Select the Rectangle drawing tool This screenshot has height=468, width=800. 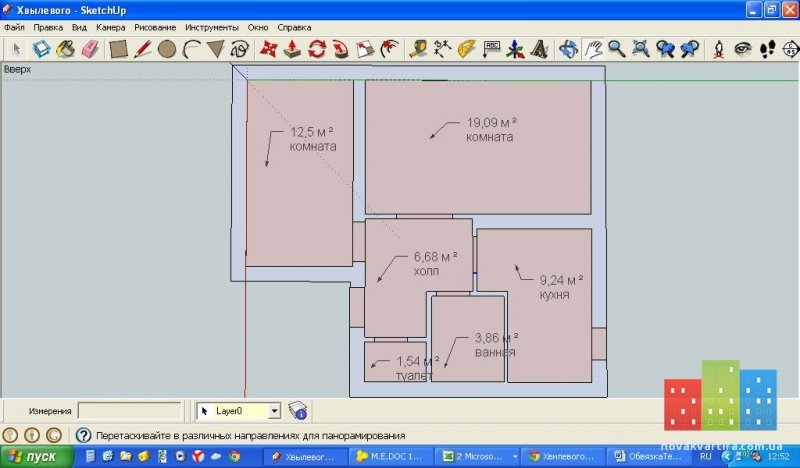[x=118, y=50]
